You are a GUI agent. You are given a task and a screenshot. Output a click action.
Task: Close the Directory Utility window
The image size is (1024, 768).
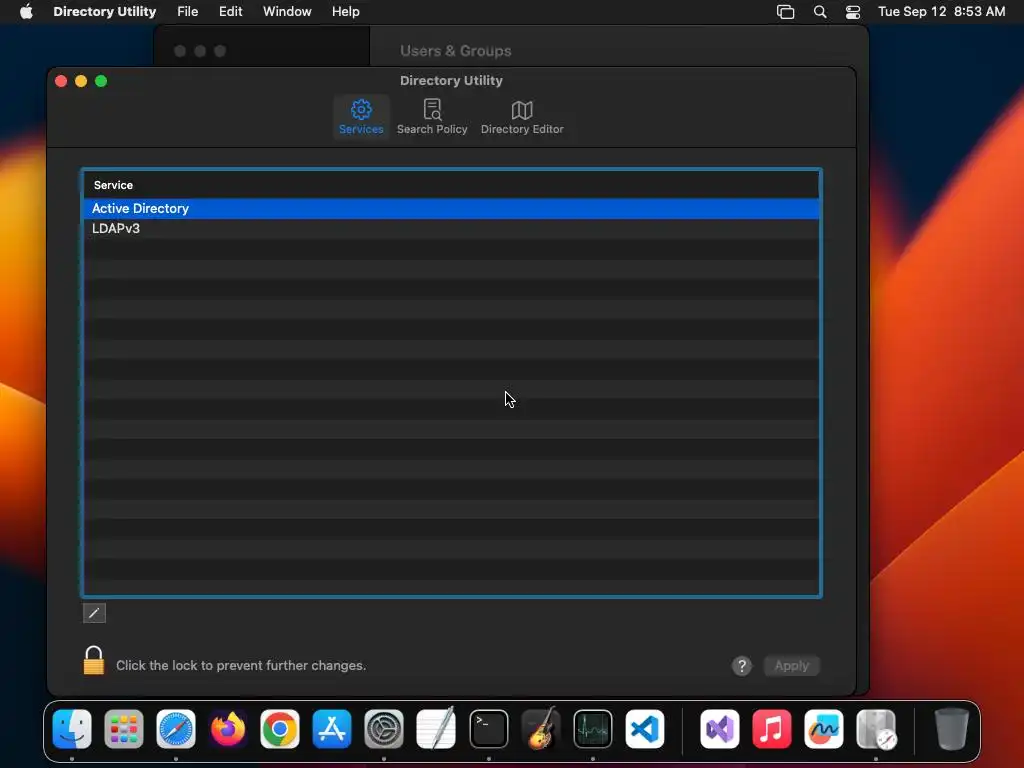coord(61,81)
